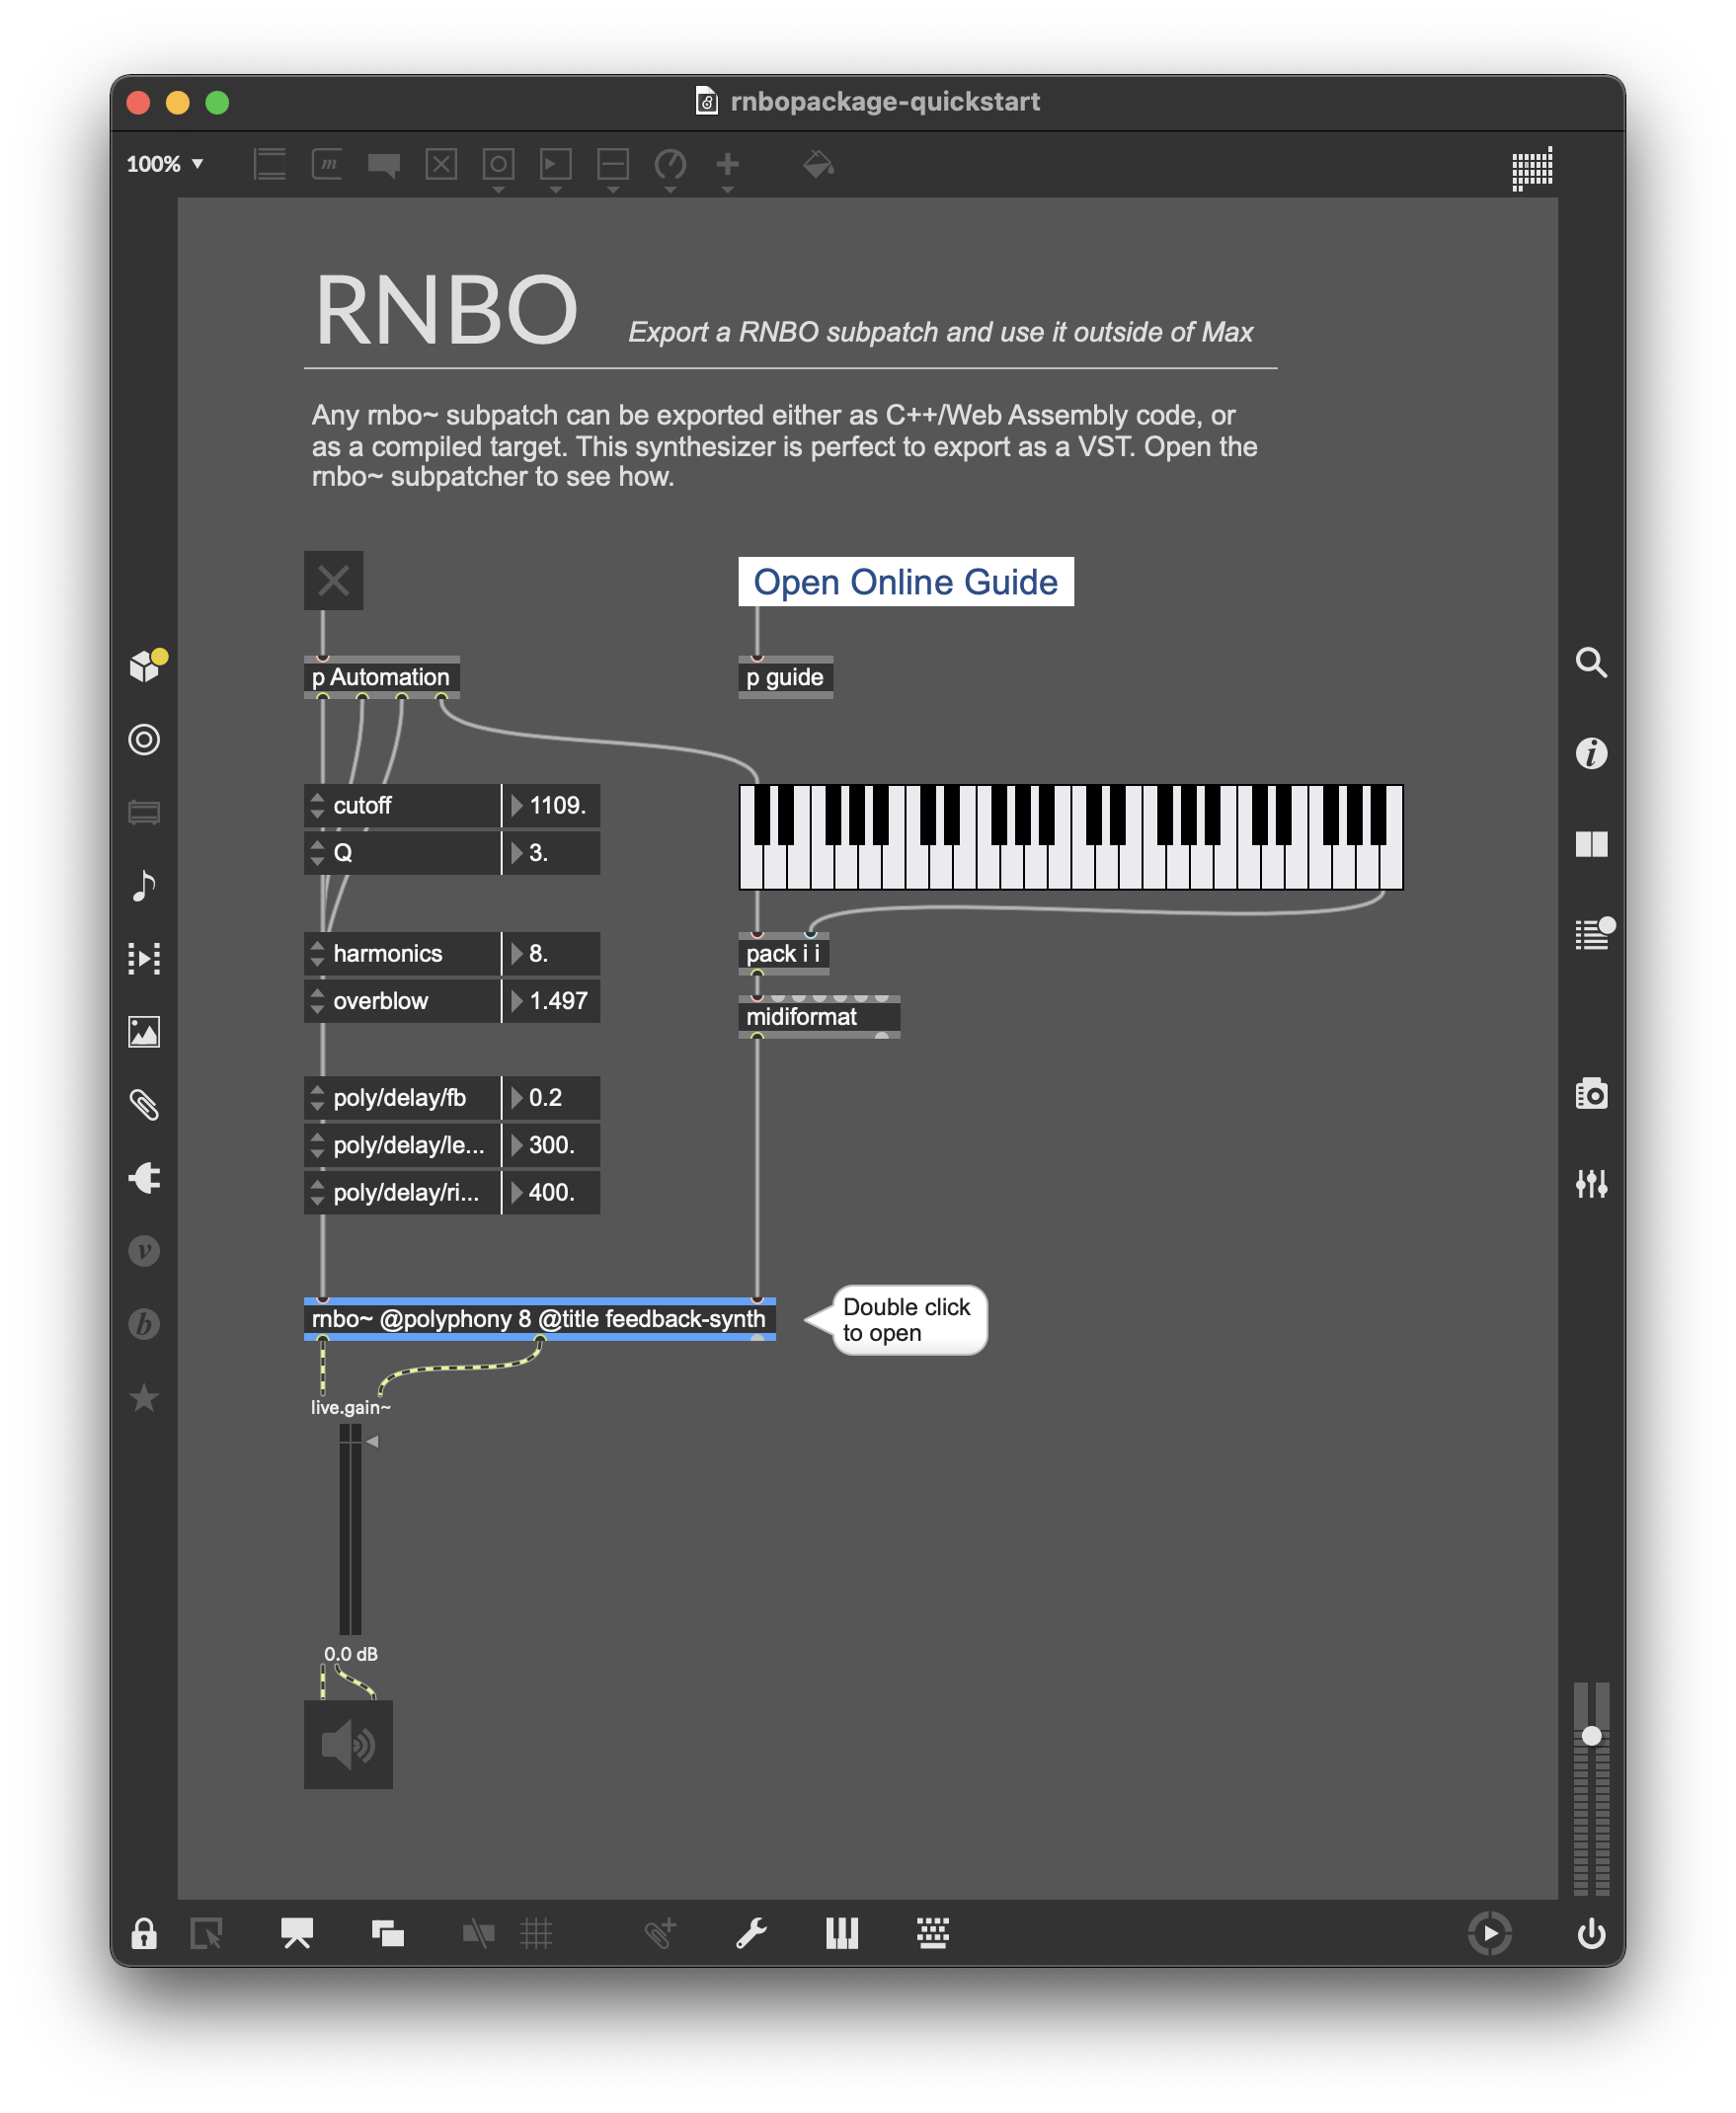Open the harmonics parameter name menu
The image size is (1736, 2113).
coord(402,953)
